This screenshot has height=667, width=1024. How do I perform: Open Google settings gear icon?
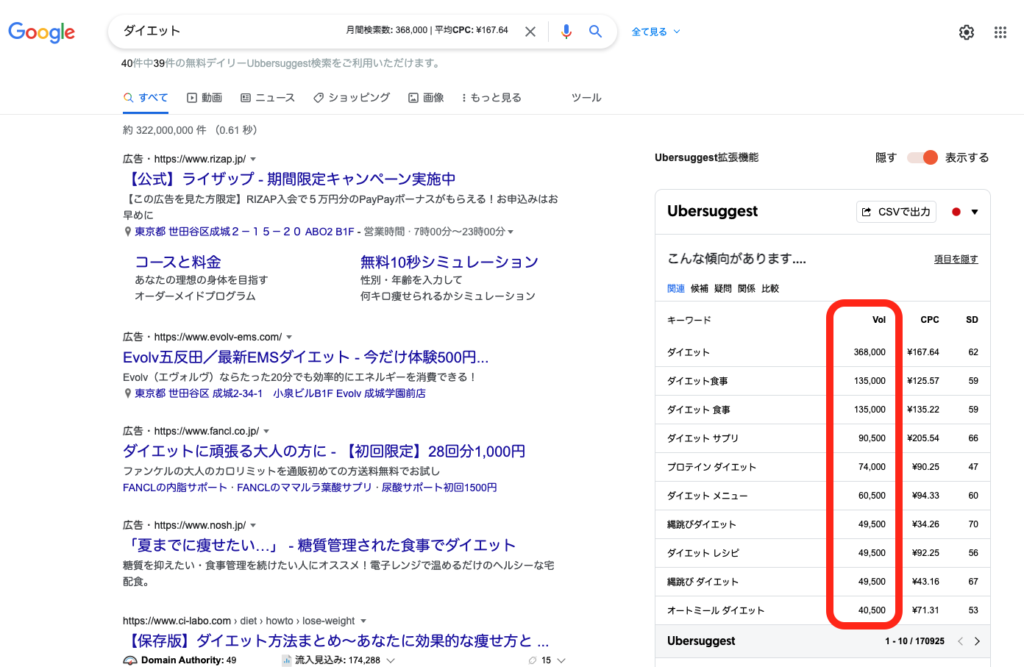pyautogui.click(x=967, y=32)
